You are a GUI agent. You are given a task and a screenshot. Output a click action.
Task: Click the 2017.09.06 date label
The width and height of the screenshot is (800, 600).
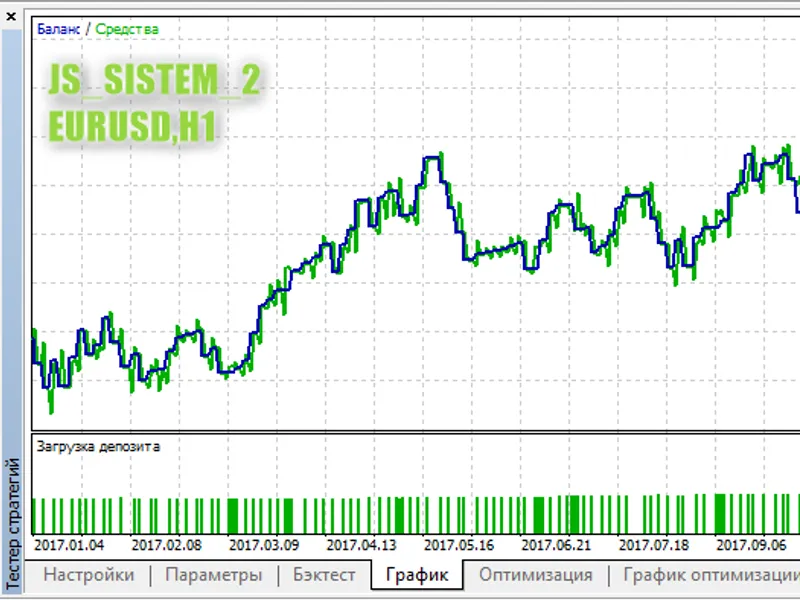tap(751, 545)
